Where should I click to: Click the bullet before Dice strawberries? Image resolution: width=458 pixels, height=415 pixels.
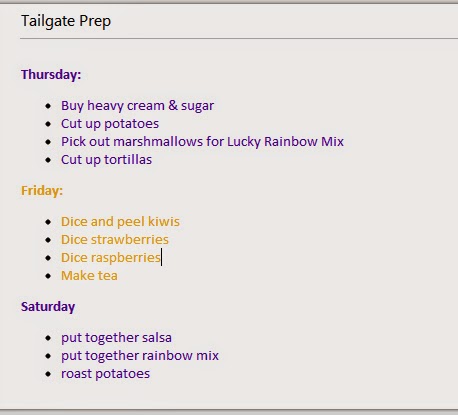tap(48, 240)
